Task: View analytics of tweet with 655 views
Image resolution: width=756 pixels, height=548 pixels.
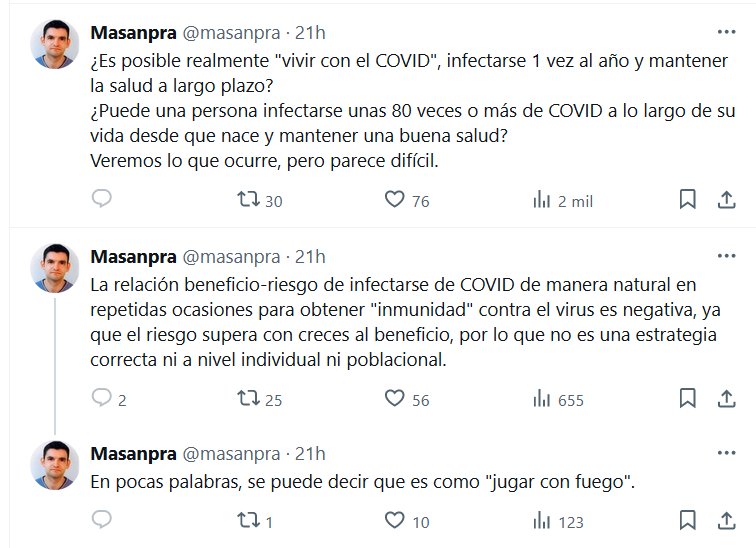Action: click(x=543, y=399)
